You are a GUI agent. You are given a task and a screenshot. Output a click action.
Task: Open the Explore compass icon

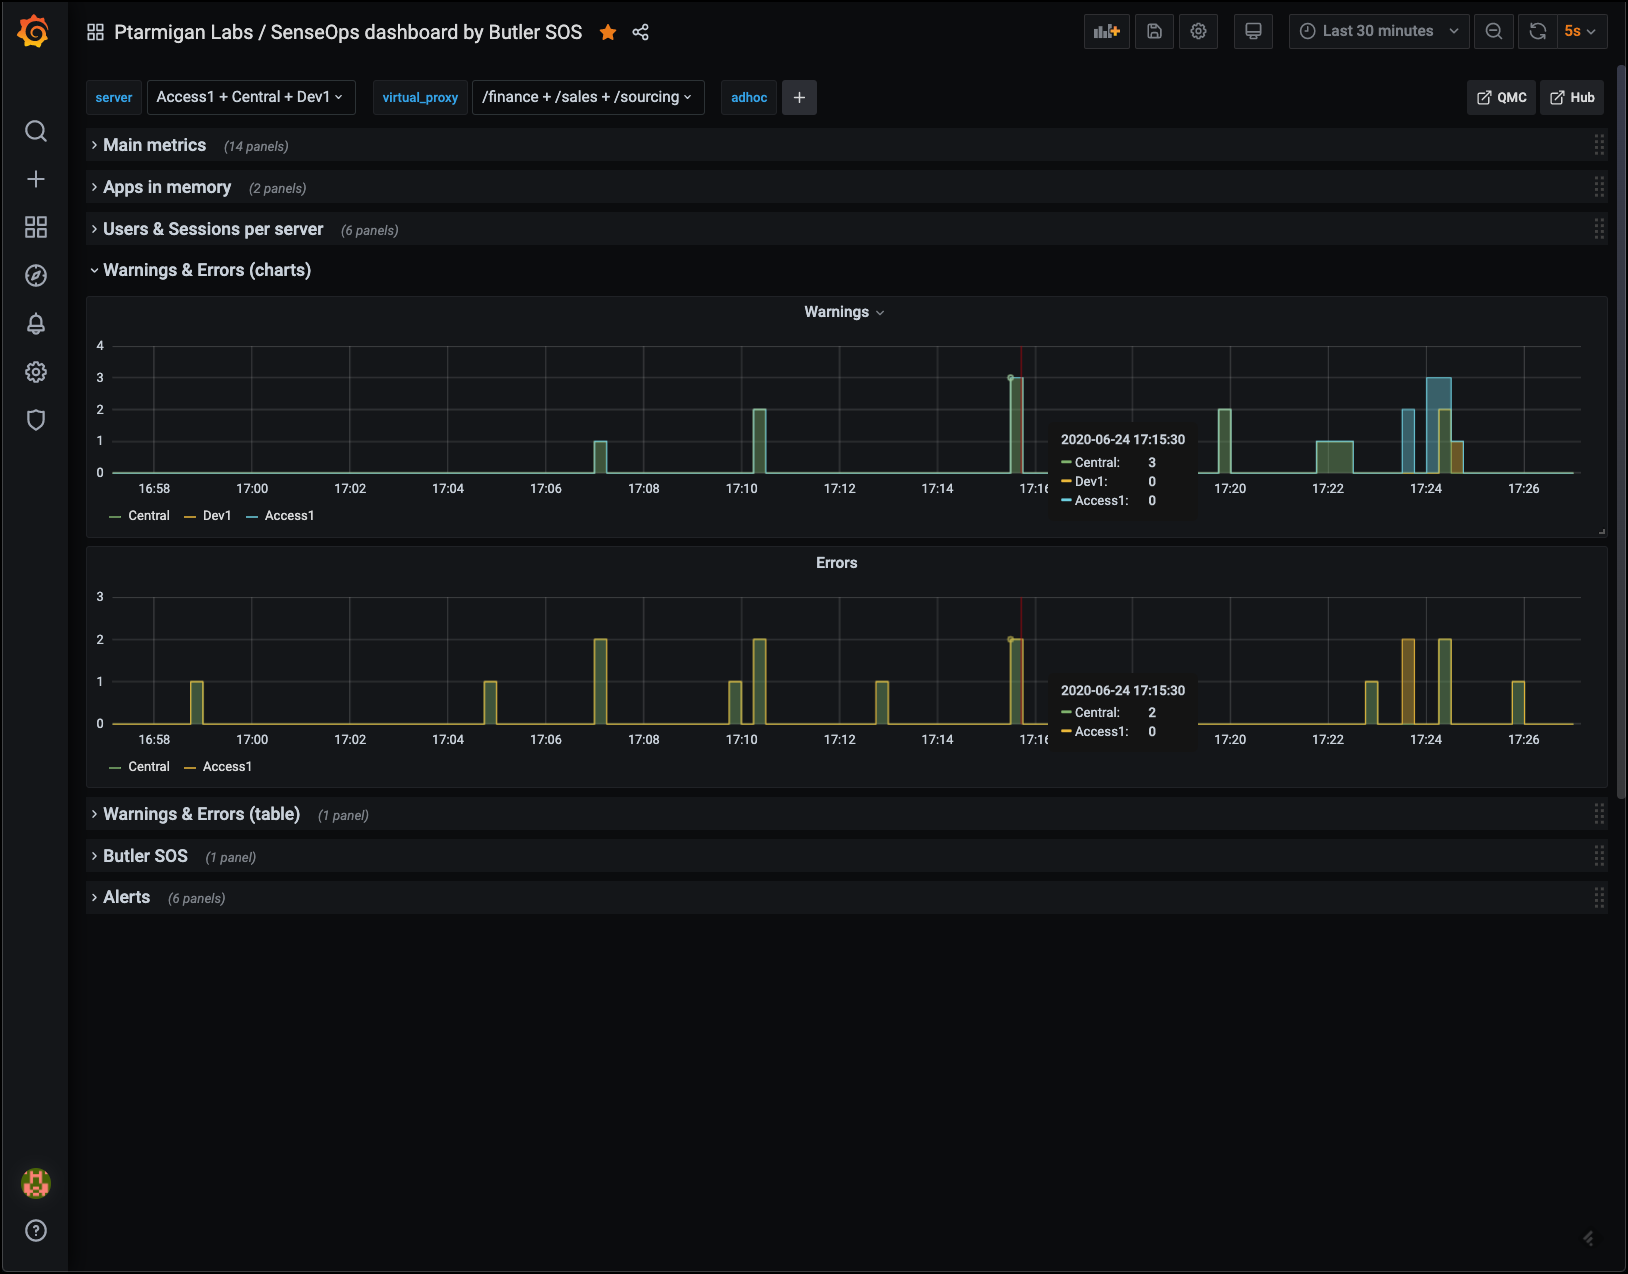(x=36, y=276)
